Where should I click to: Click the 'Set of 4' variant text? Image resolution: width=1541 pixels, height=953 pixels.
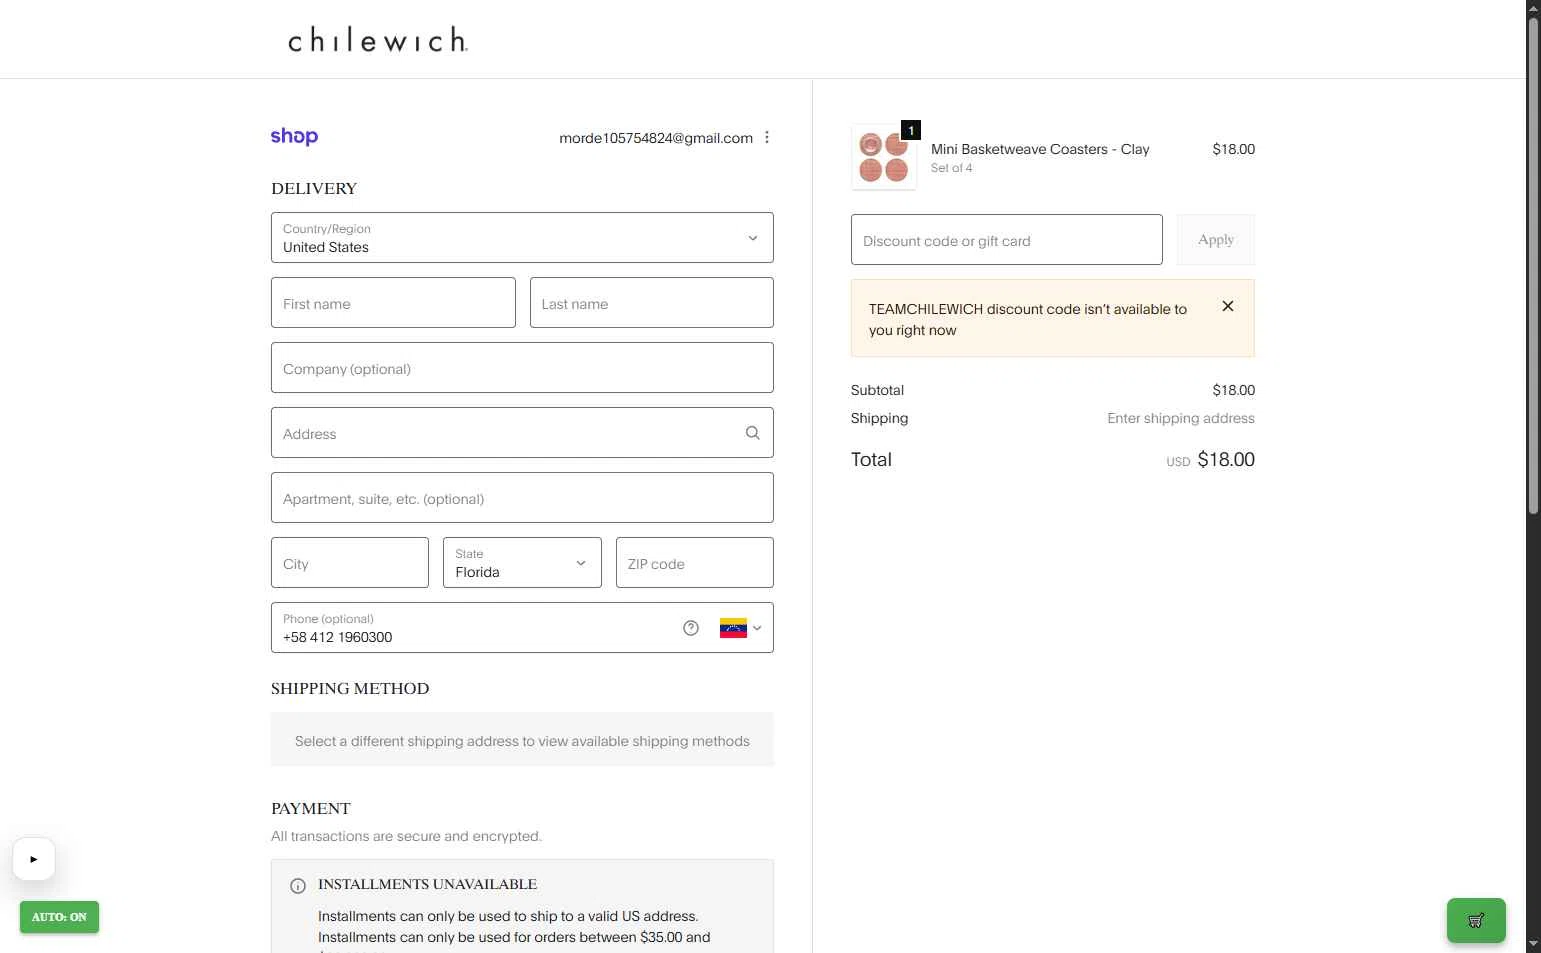point(951,168)
